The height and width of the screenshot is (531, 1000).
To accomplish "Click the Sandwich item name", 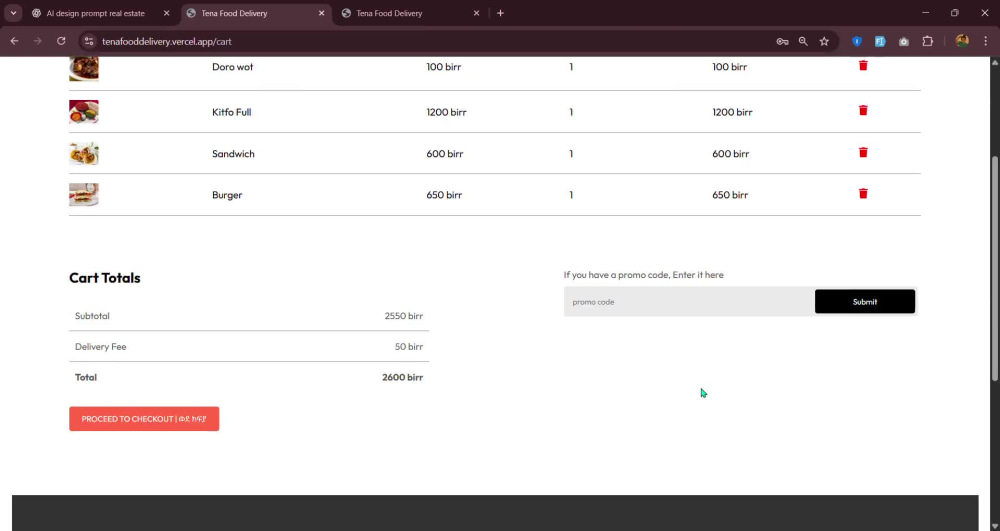I will point(233,154).
